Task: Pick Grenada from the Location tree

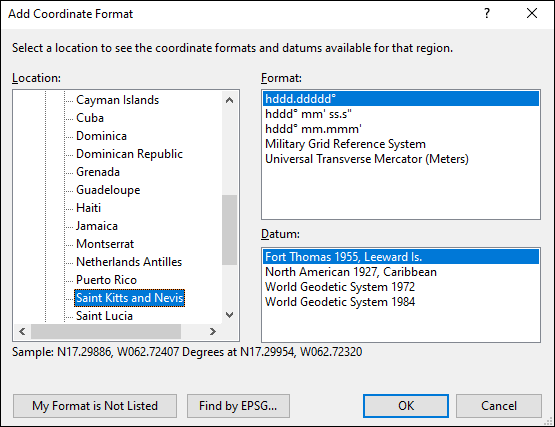Action: (x=98, y=172)
